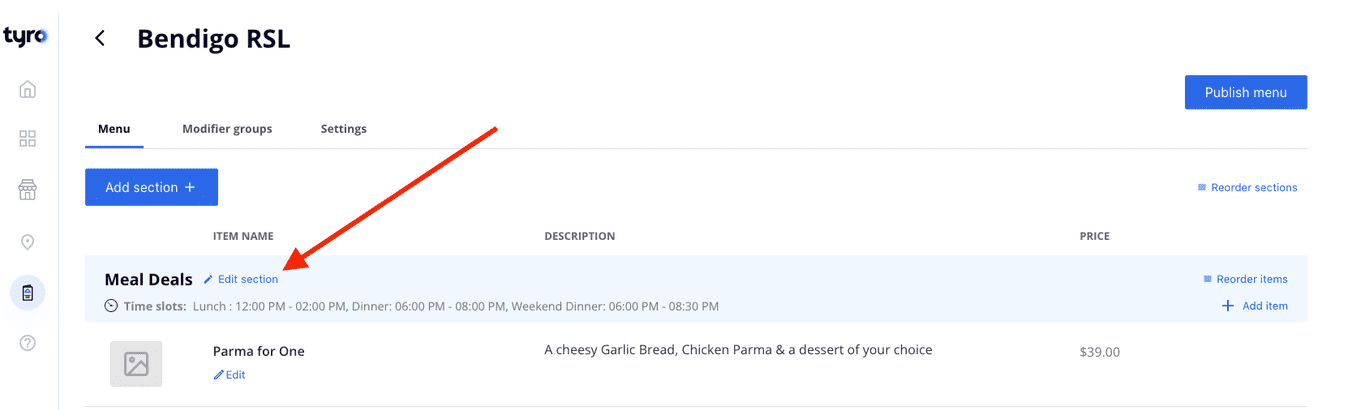Click the Tyro logo
Image resolution: width=1365 pixels, height=410 pixels.
tap(25, 37)
